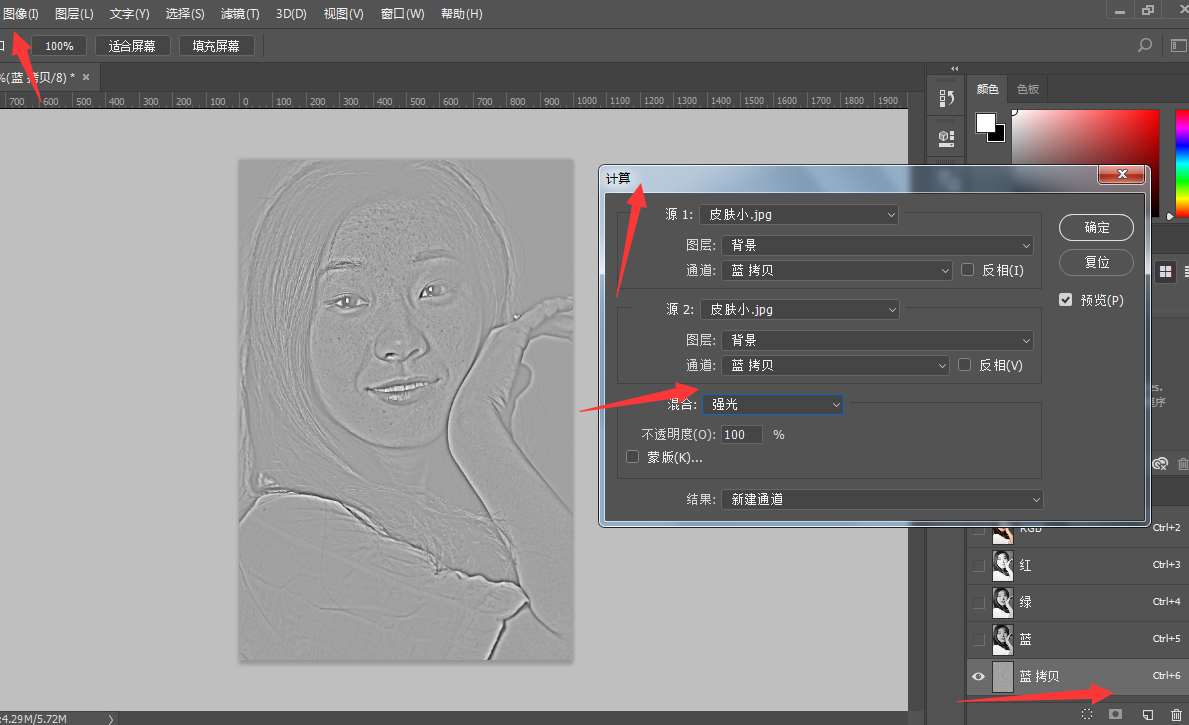Click the 复位 reset button

(1096, 262)
